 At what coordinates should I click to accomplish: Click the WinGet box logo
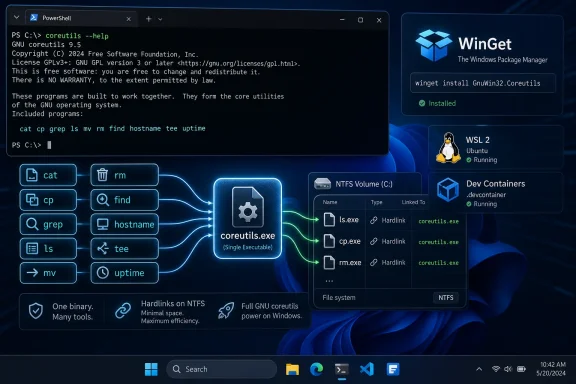pyautogui.click(x=433, y=45)
